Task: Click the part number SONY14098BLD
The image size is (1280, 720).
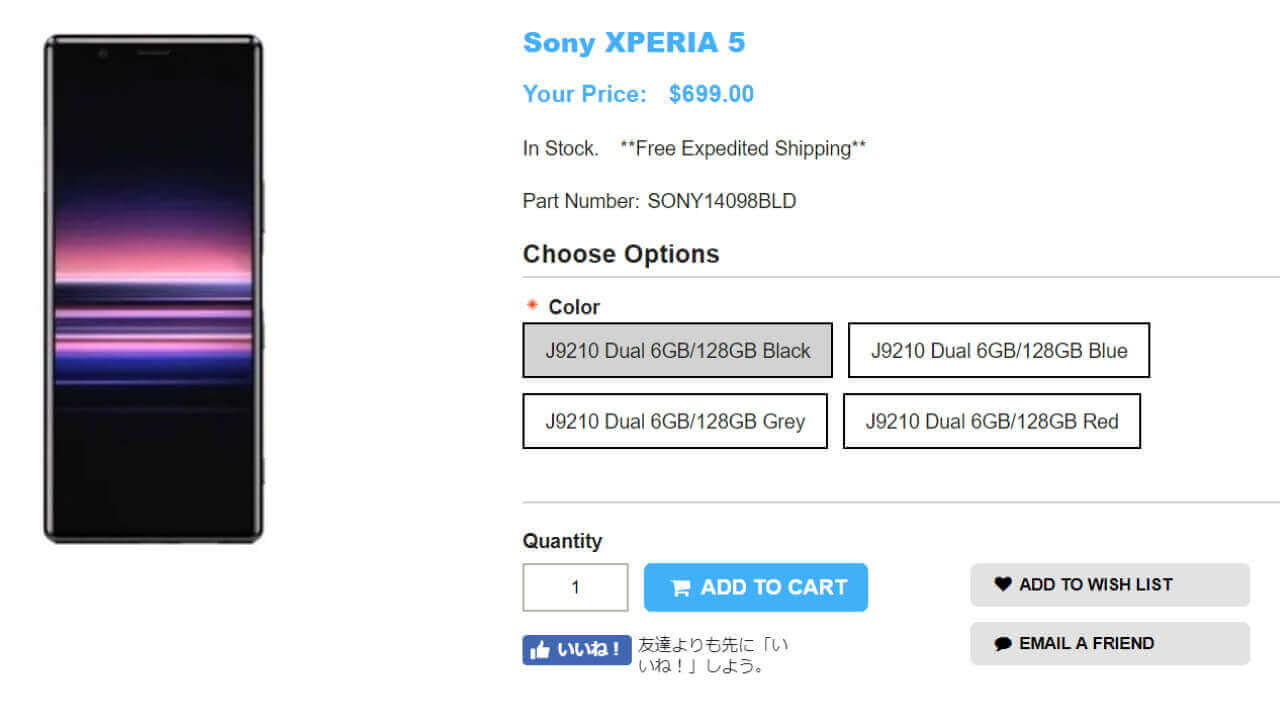Action: [x=721, y=201]
